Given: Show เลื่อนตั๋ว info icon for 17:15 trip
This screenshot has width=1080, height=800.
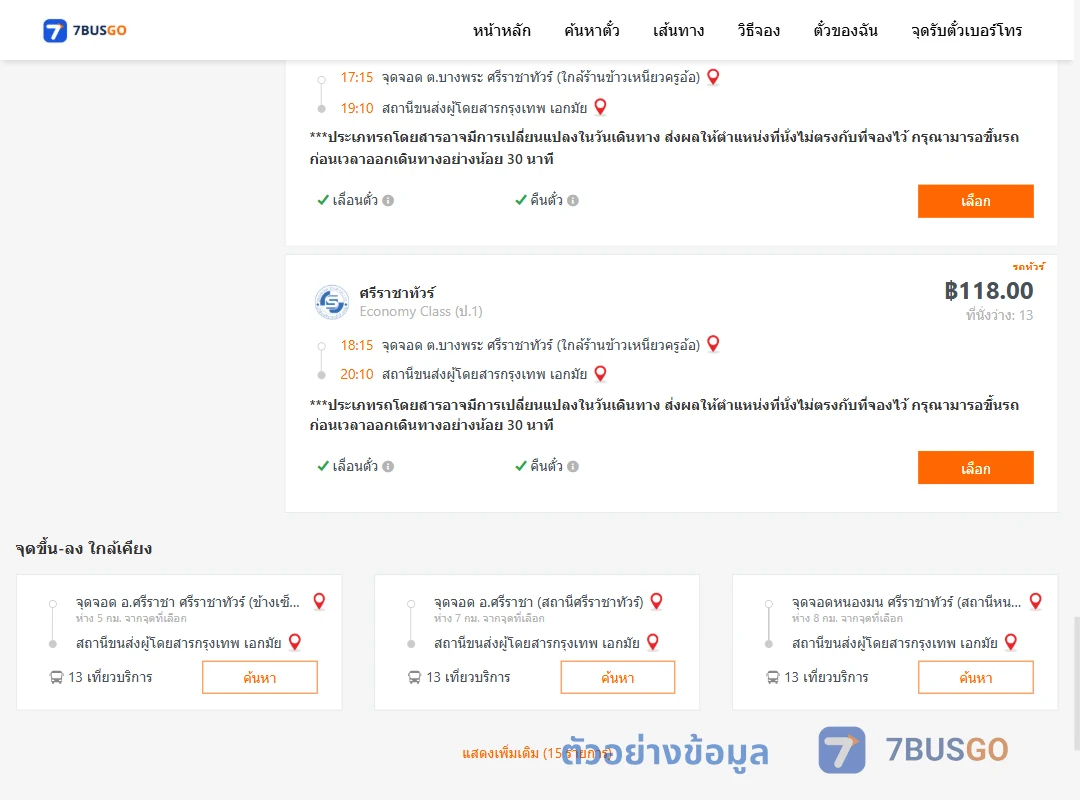Looking at the screenshot, I should pos(388,201).
